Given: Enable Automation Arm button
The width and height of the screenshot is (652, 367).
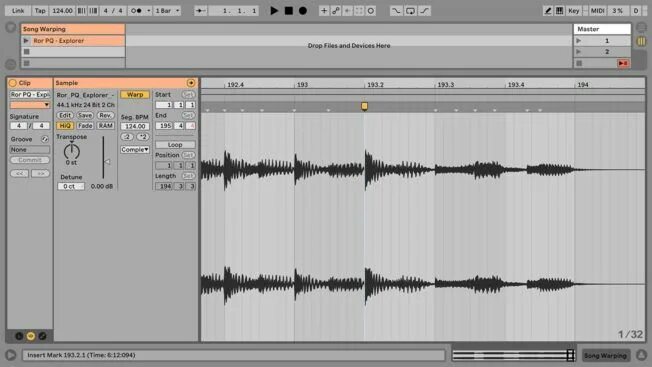Looking at the screenshot, I should pos(336,11).
